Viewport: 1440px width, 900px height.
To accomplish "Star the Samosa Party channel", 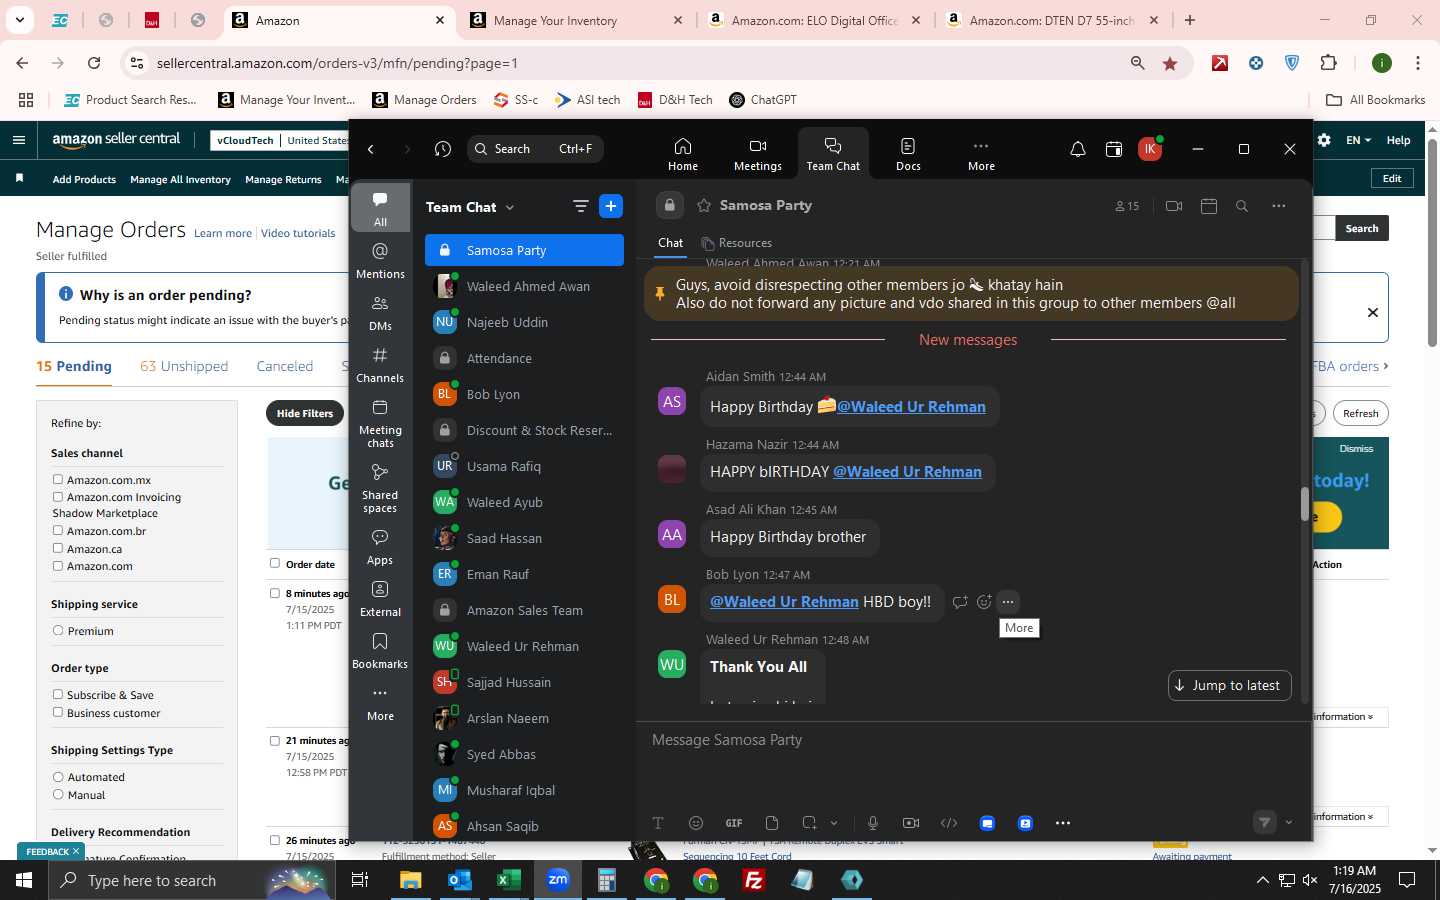I will (704, 205).
